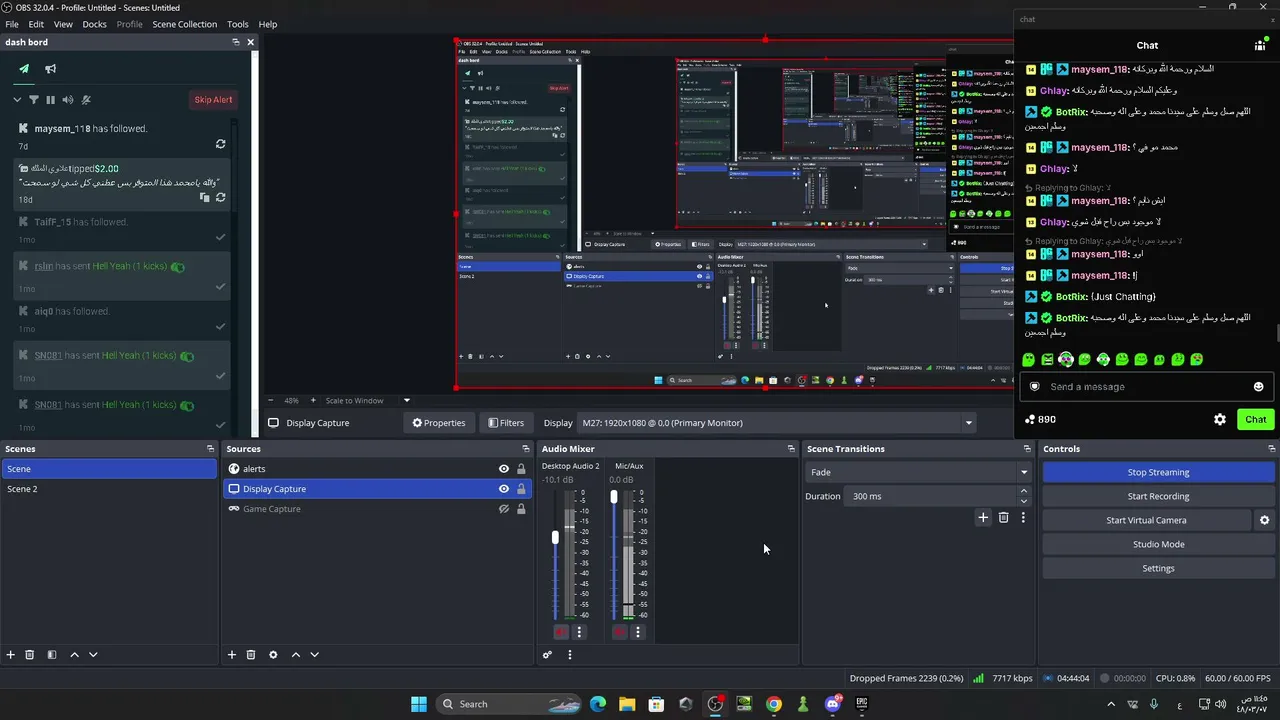Open the megaphone tab in dash bord
The width and height of the screenshot is (1280, 720).
coord(50,69)
